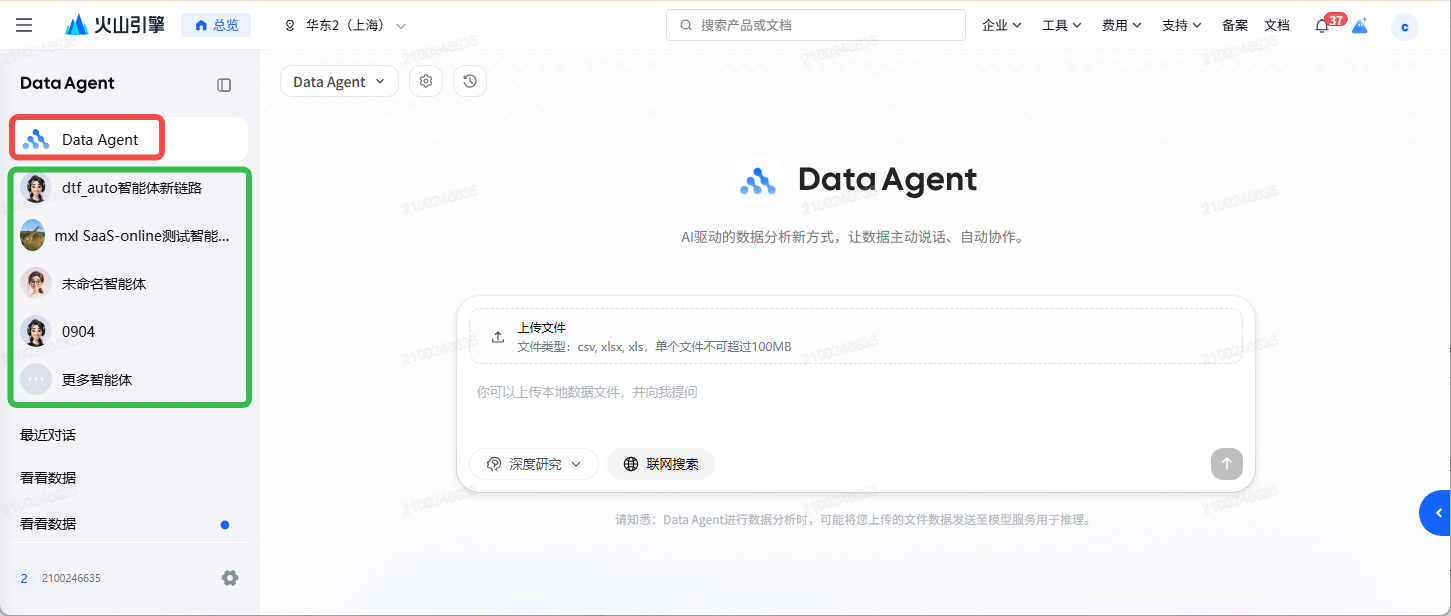The height and width of the screenshot is (616, 1451).
Task: Open the 企业 menu
Action: [x=1002, y=25]
